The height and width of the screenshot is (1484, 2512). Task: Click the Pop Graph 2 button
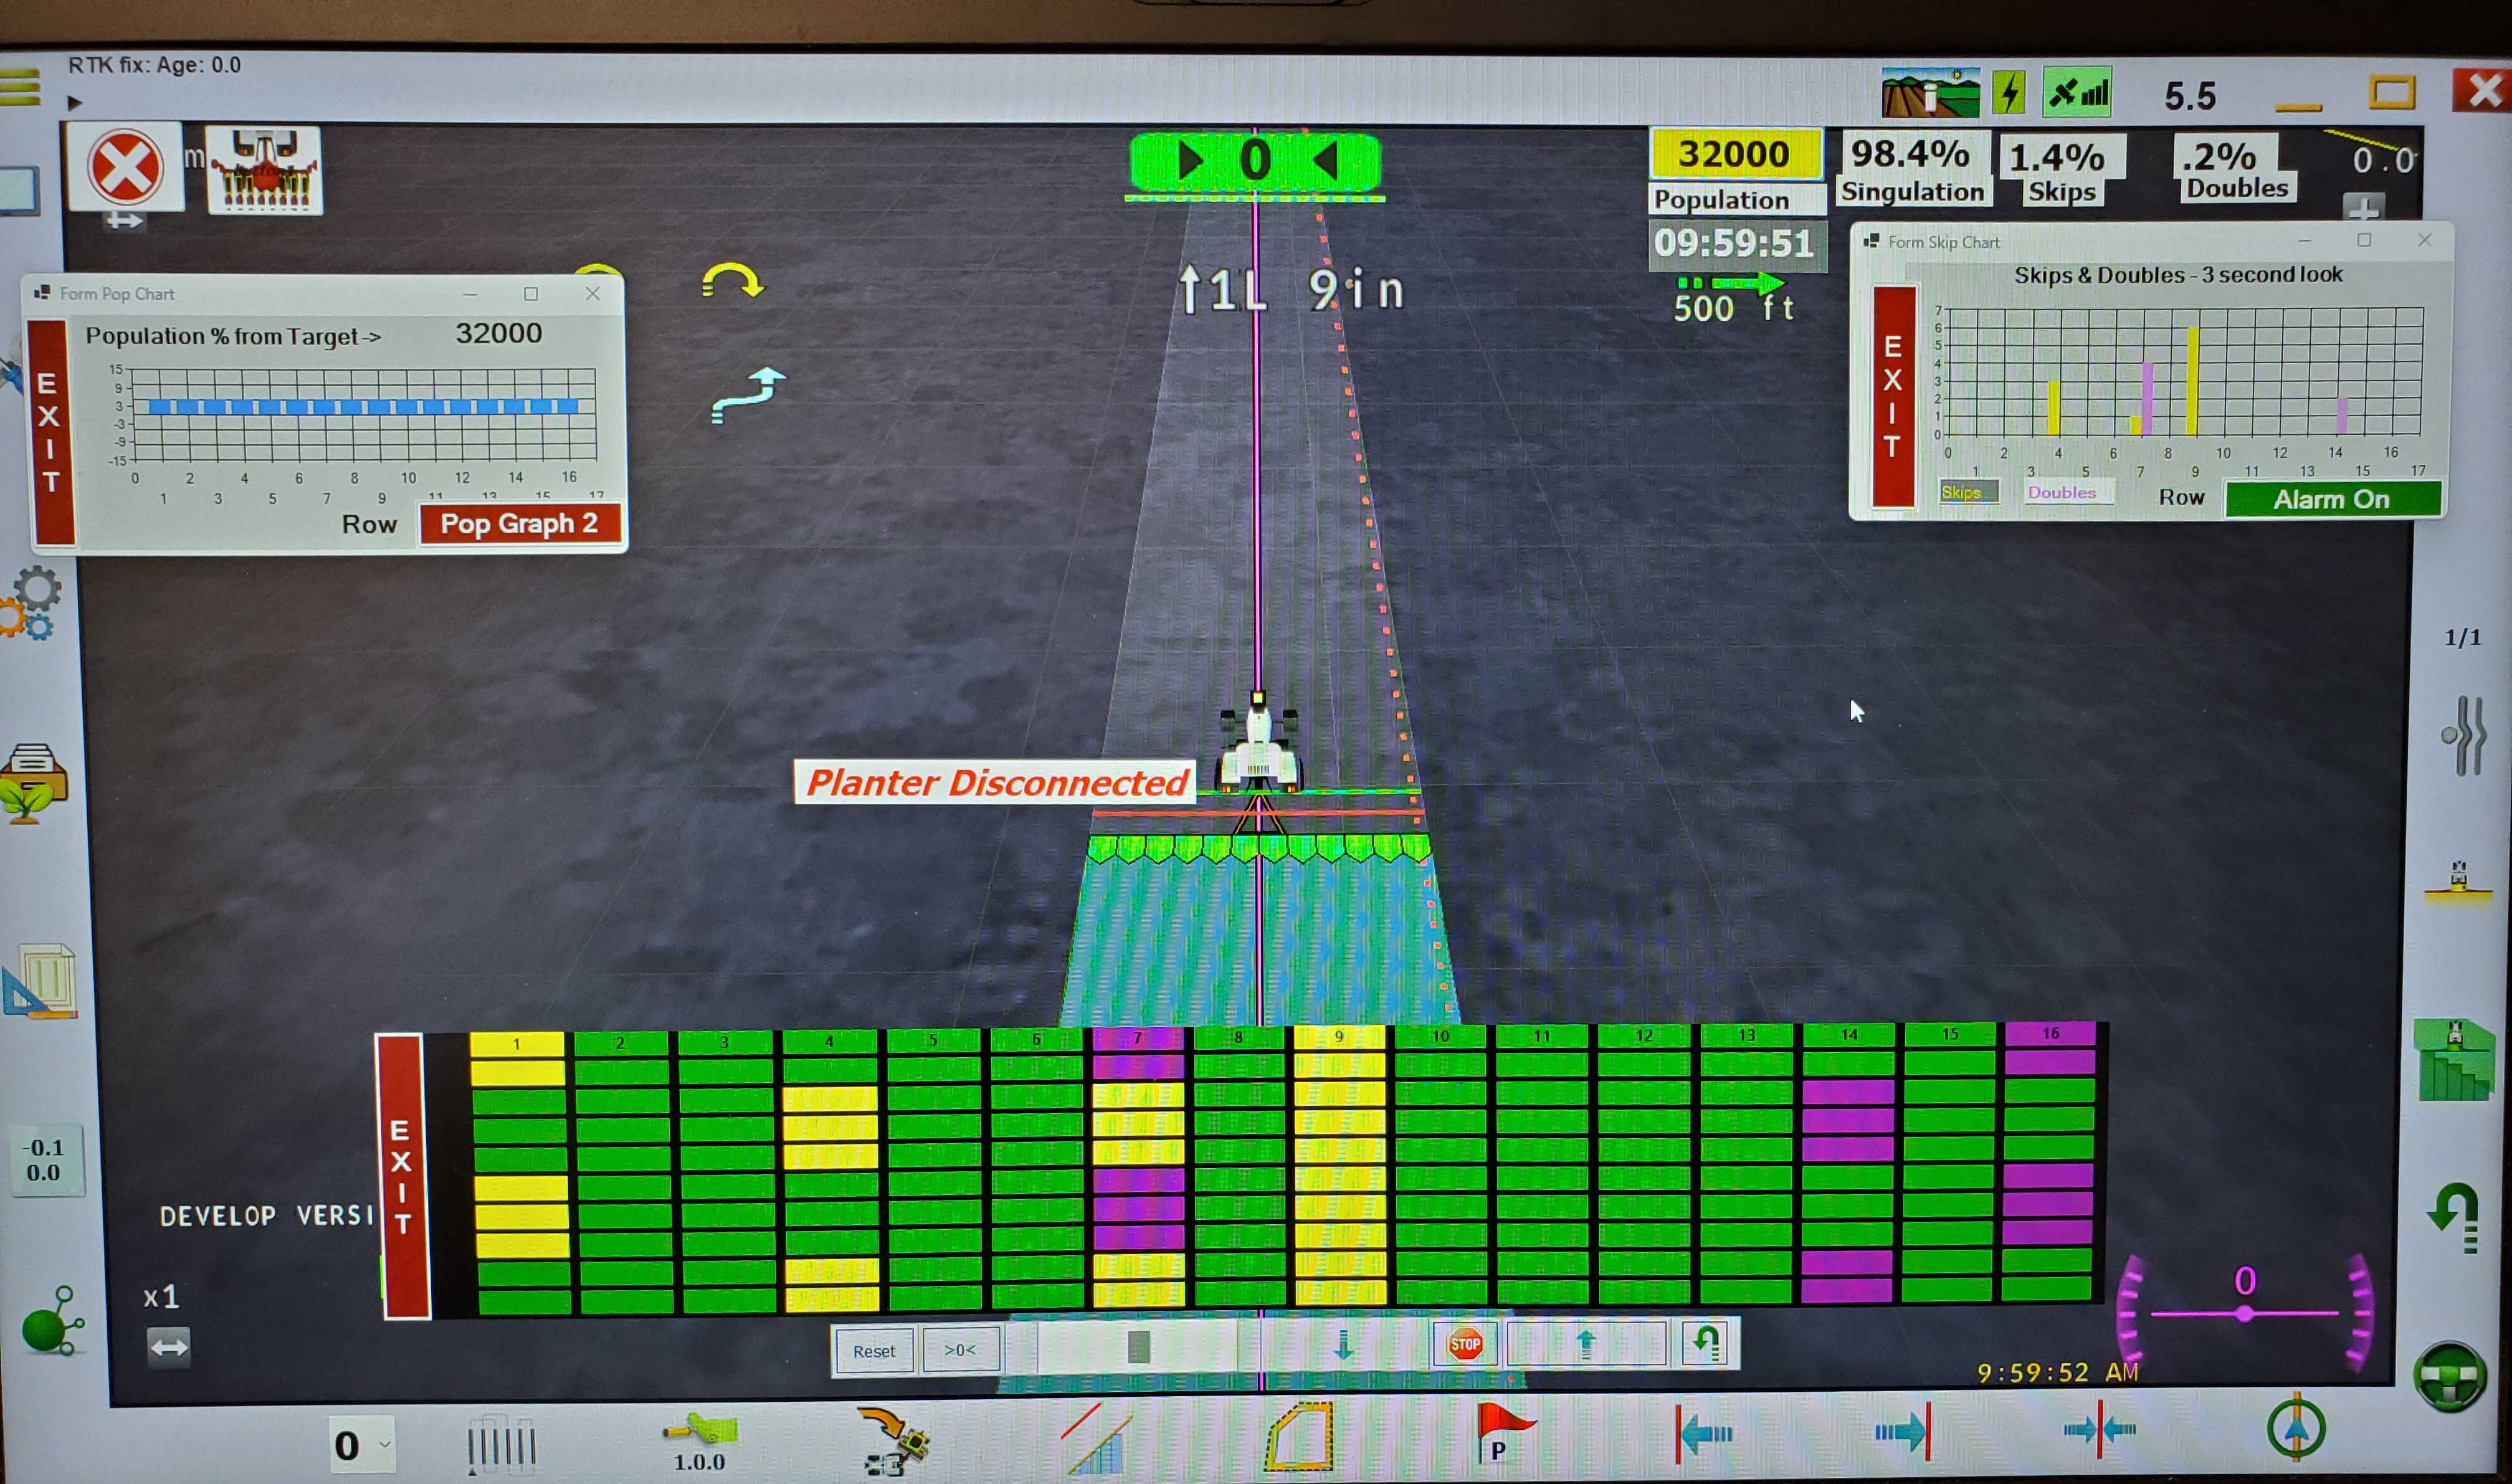519,523
